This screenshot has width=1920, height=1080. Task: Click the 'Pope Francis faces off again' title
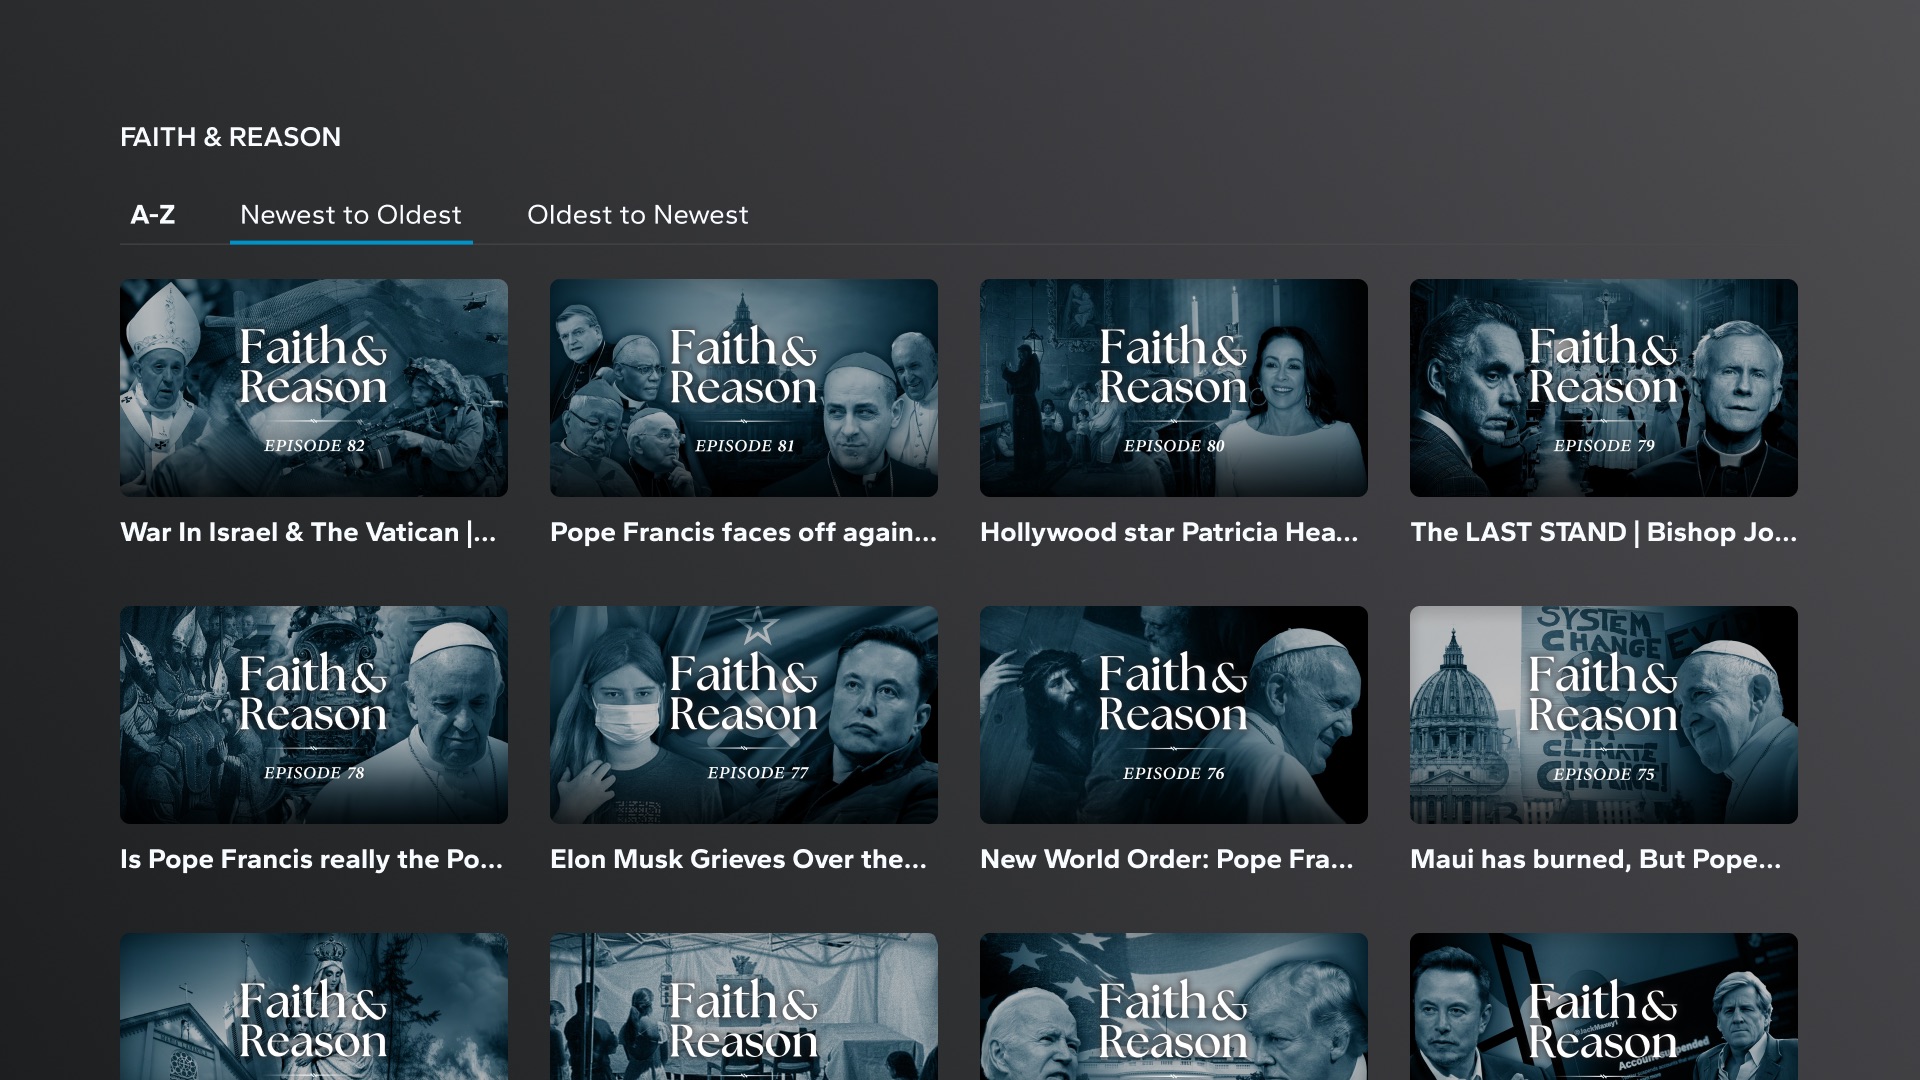(x=744, y=533)
